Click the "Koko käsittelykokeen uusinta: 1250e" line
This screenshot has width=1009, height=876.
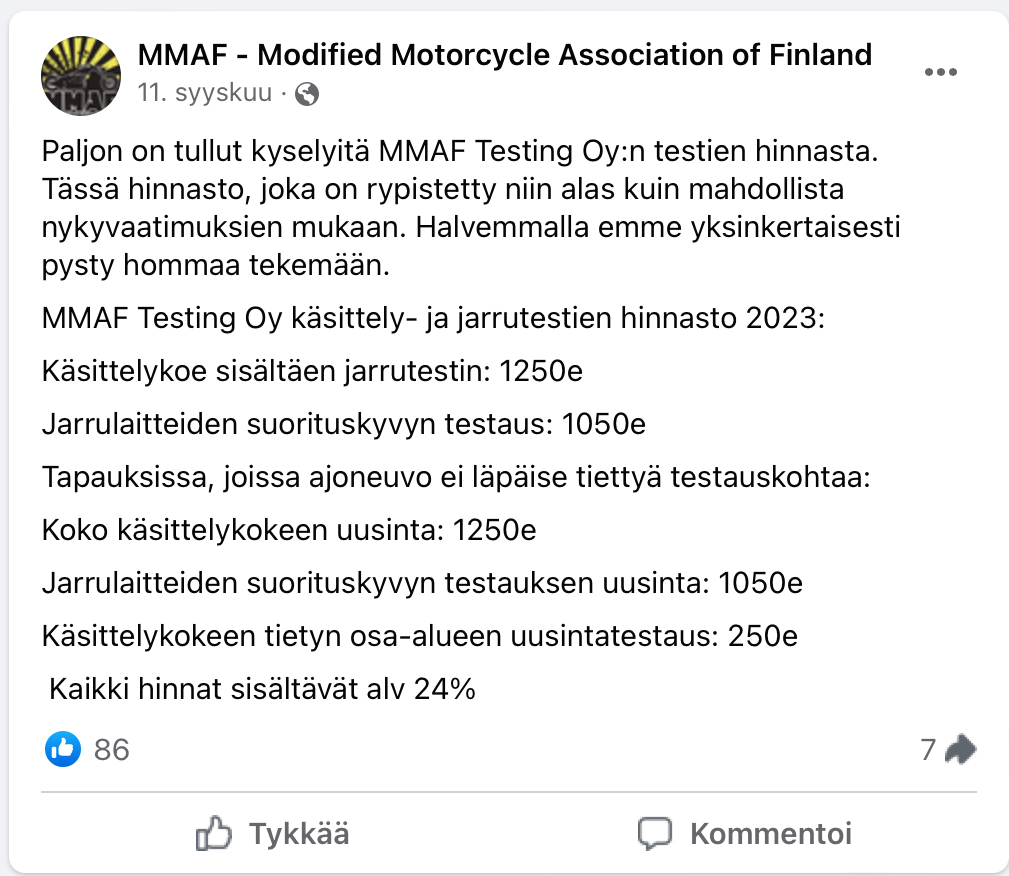click(289, 529)
